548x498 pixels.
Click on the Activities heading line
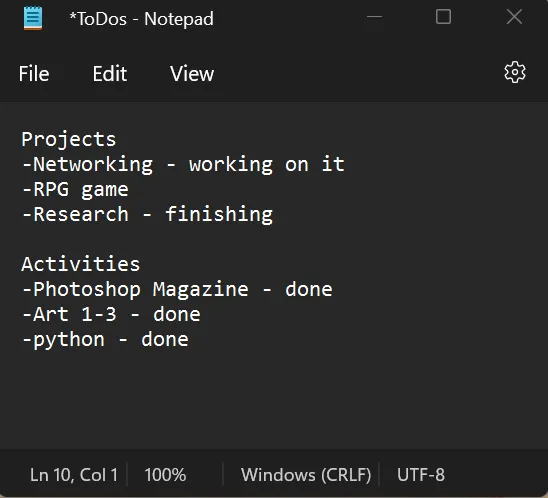point(80,264)
